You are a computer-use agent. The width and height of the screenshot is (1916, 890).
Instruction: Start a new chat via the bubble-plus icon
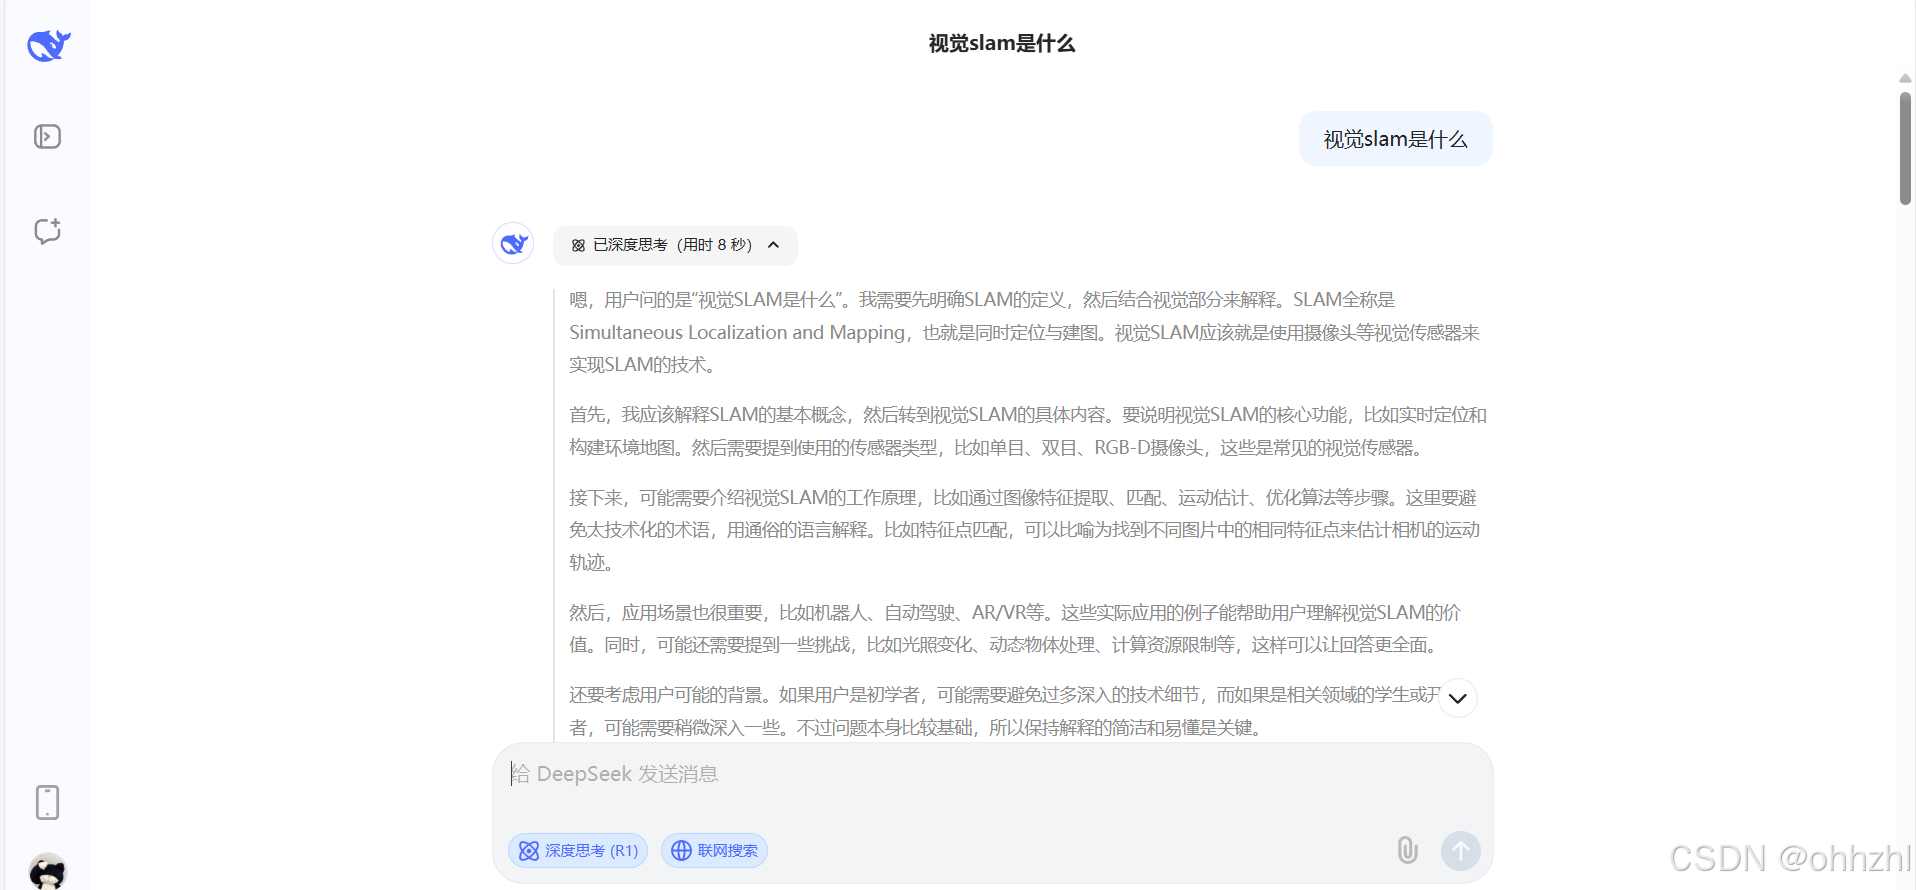click(47, 231)
